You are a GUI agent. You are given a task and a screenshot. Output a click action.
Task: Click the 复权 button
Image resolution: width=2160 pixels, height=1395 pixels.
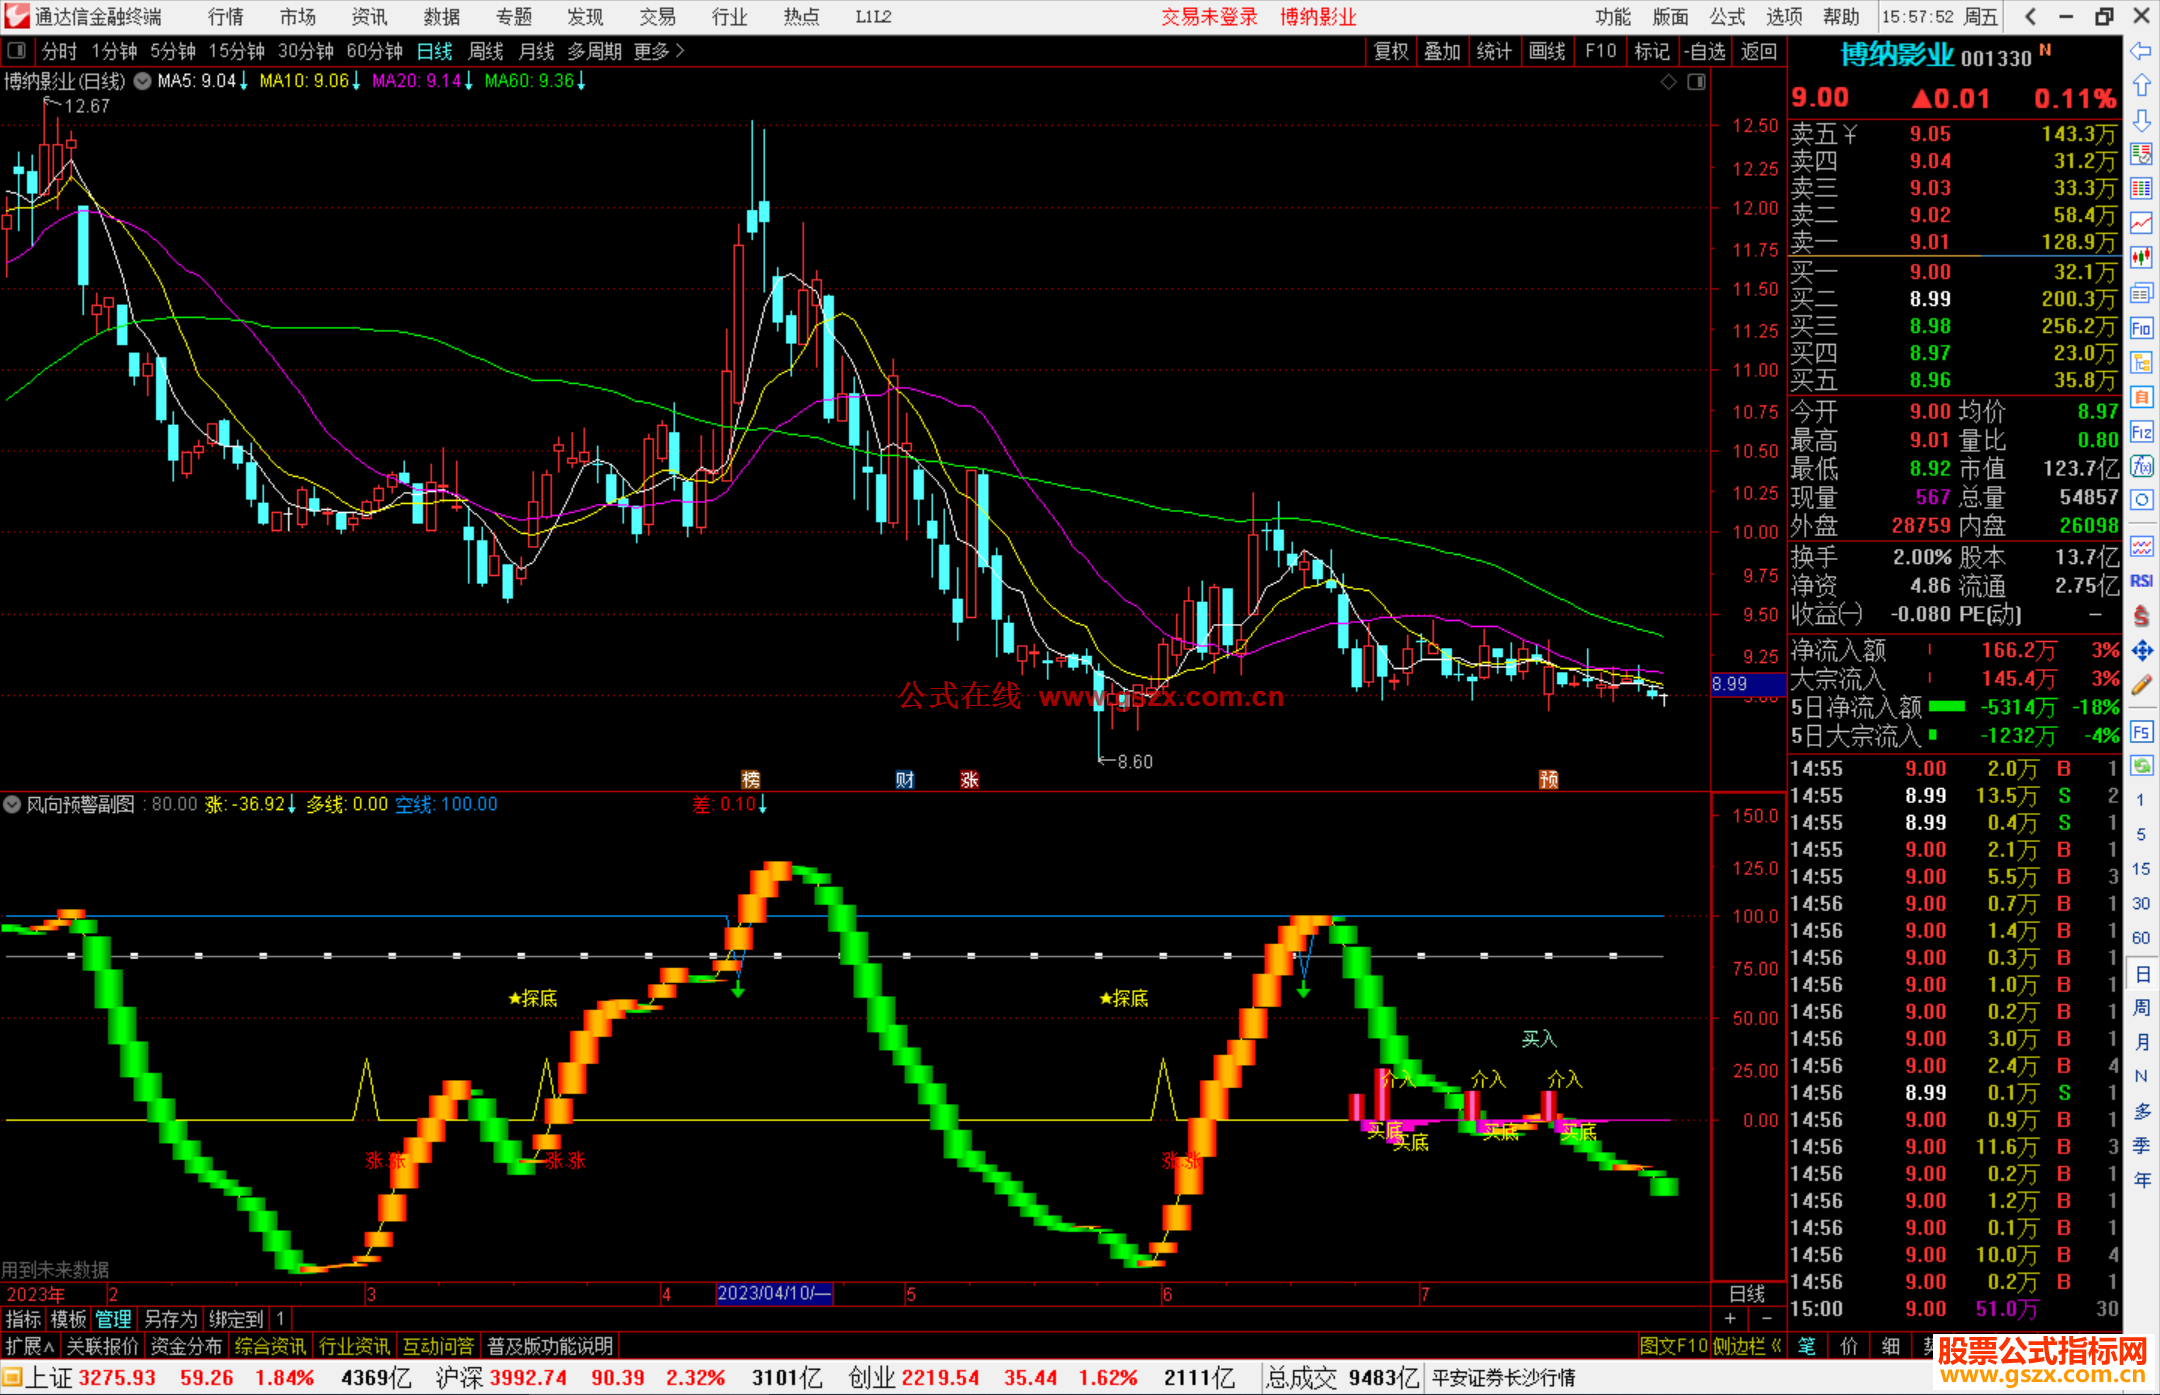click(1390, 51)
